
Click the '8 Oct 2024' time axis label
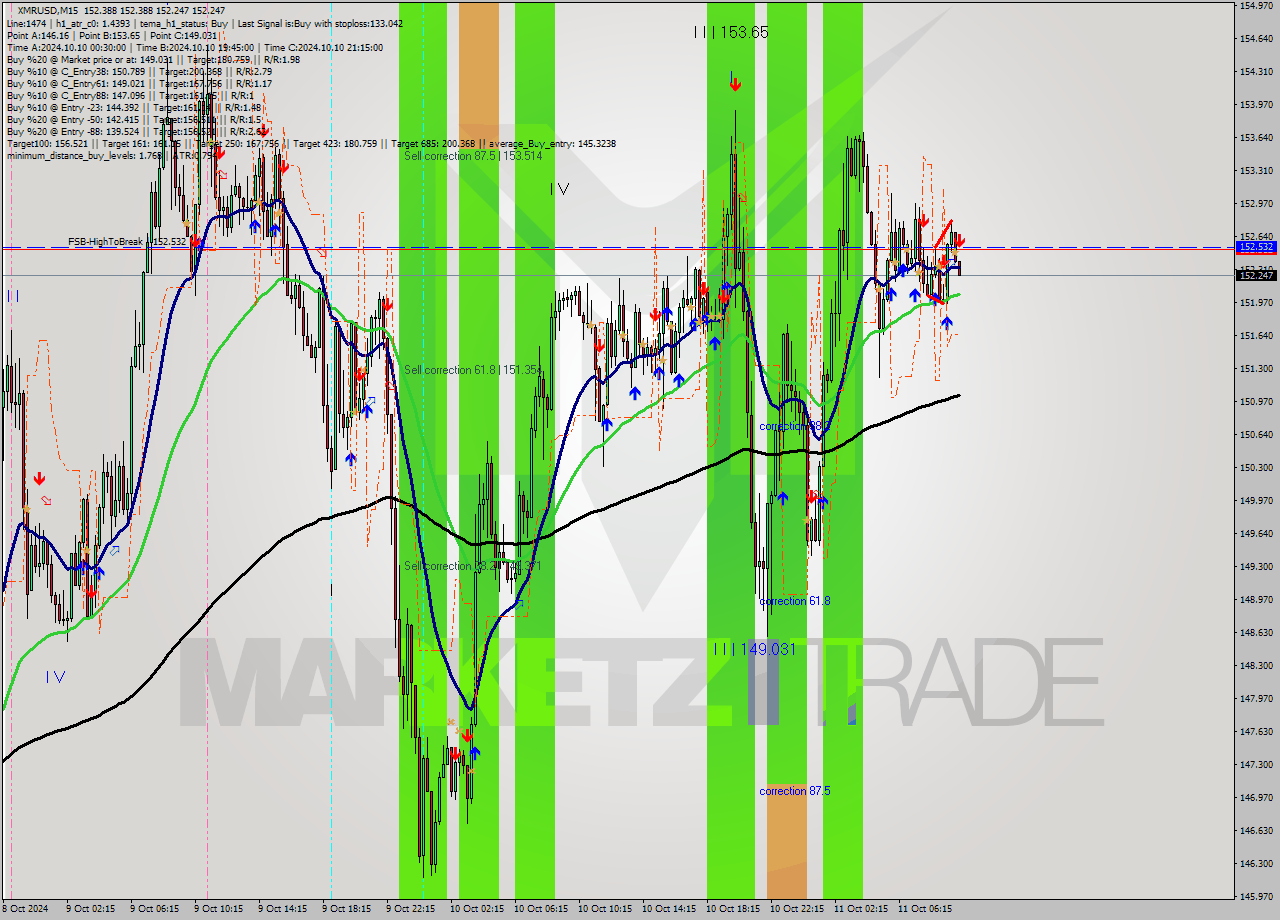coord(24,909)
